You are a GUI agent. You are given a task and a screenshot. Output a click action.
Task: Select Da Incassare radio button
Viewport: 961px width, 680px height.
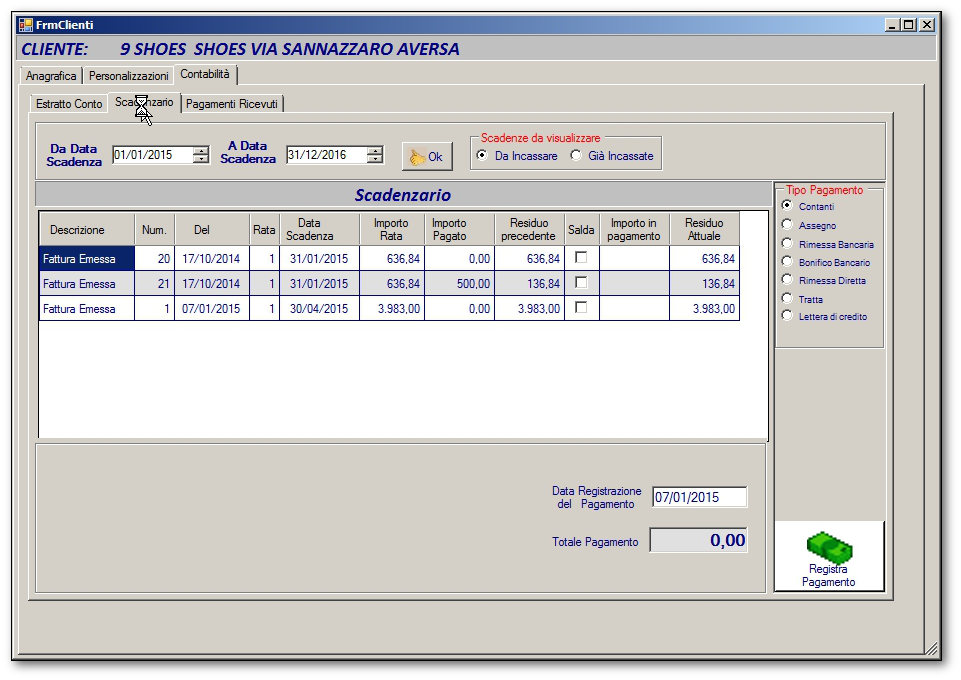(482, 156)
